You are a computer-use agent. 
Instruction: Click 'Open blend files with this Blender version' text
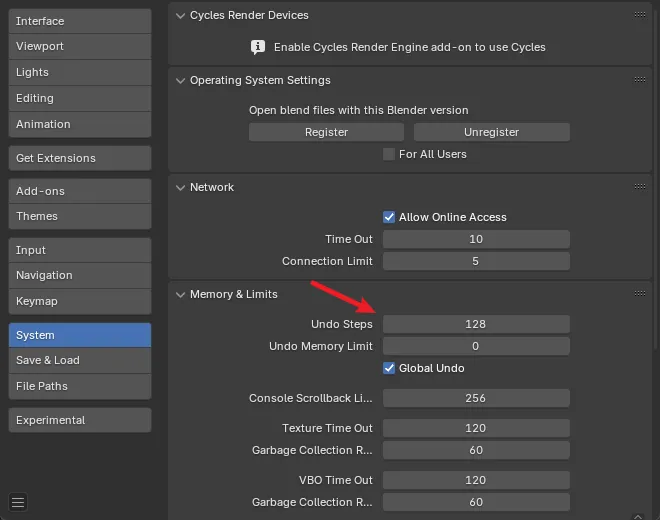click(x=359, y=110)
